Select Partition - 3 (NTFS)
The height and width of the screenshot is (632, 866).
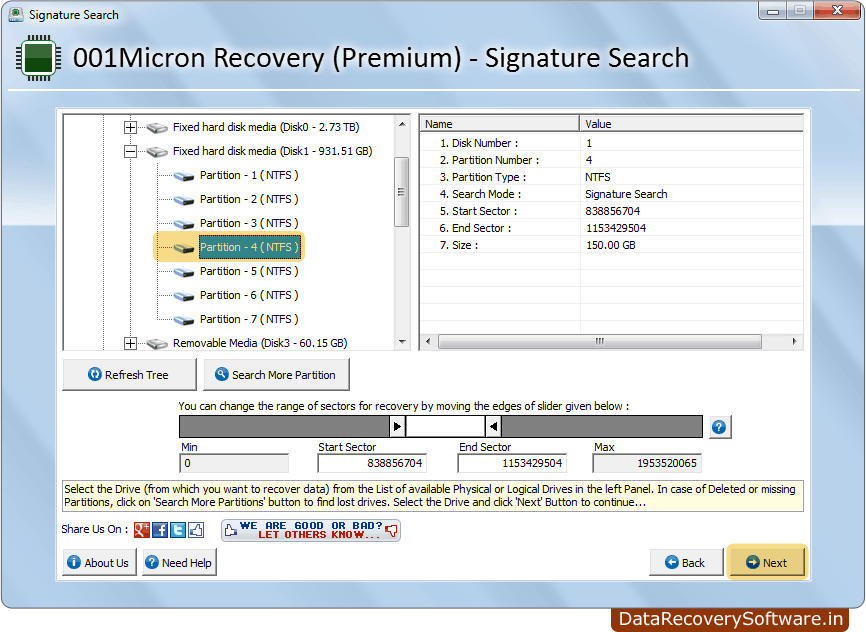click(x=249, y=223)
